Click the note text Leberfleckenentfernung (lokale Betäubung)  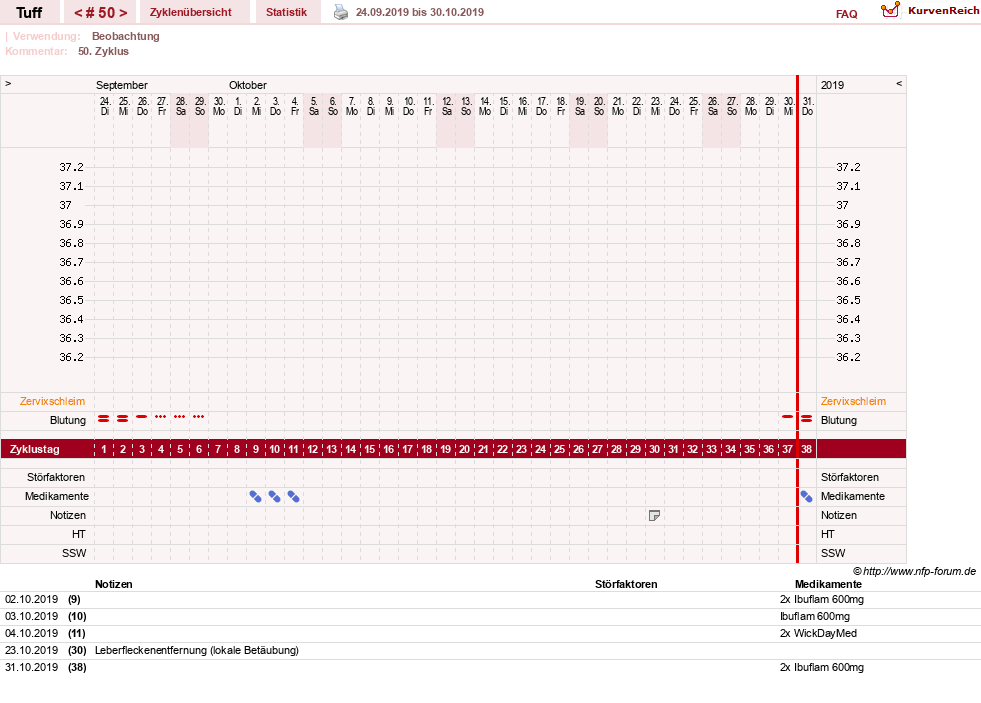197,650
